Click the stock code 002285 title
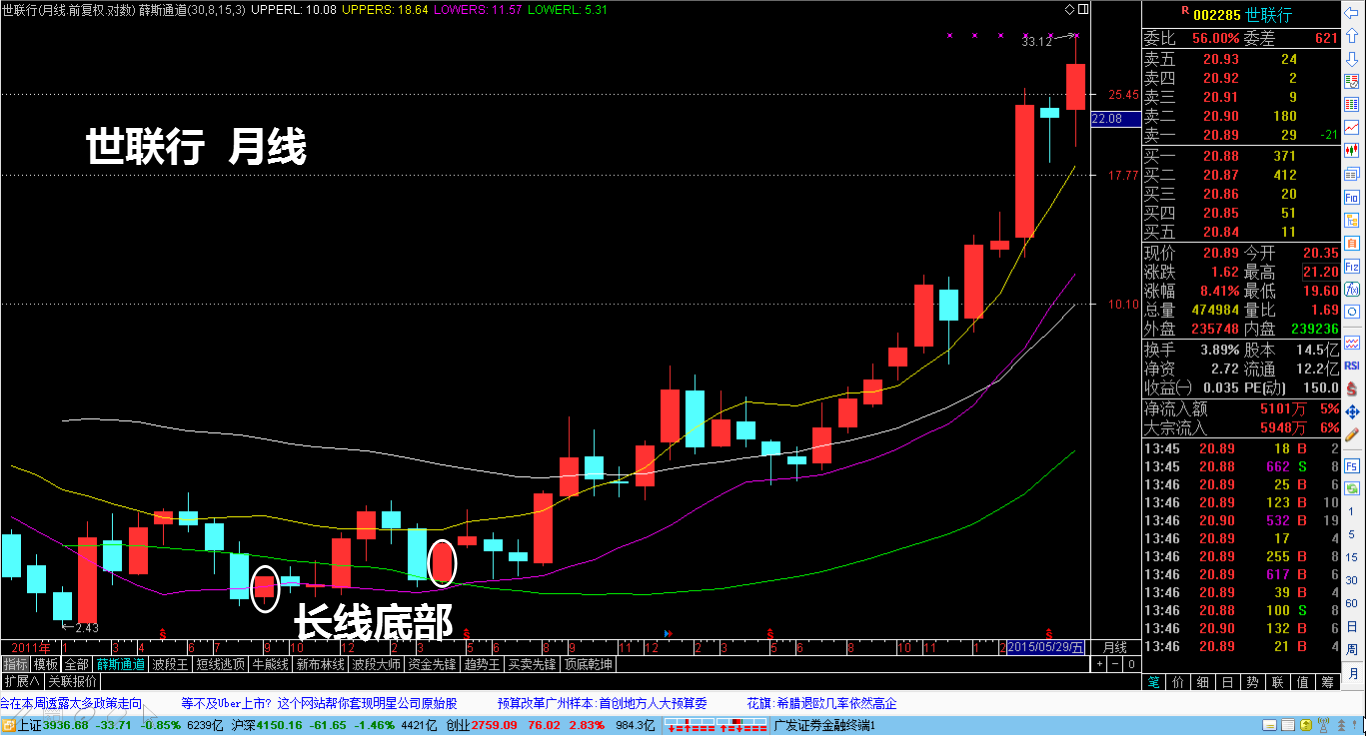1366x736 pixels. (x=1219, y=15)
